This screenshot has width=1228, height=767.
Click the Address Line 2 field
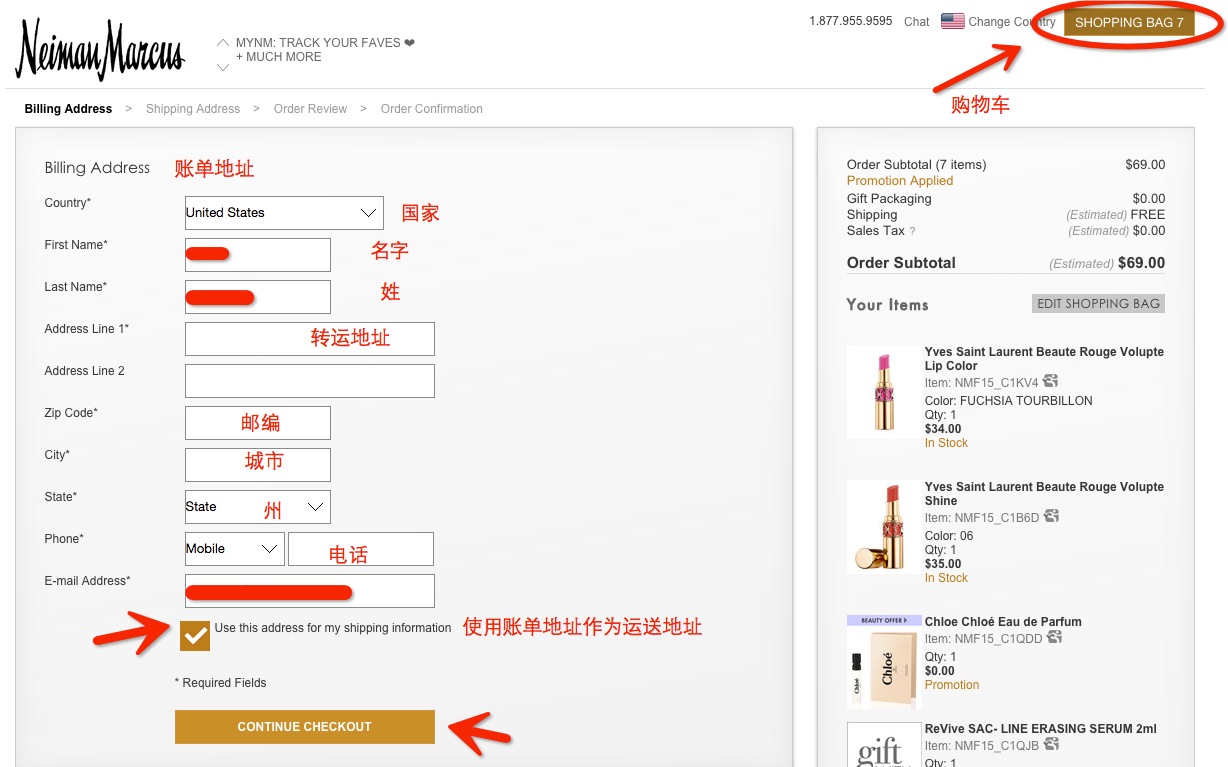click(x=310, y=381)
